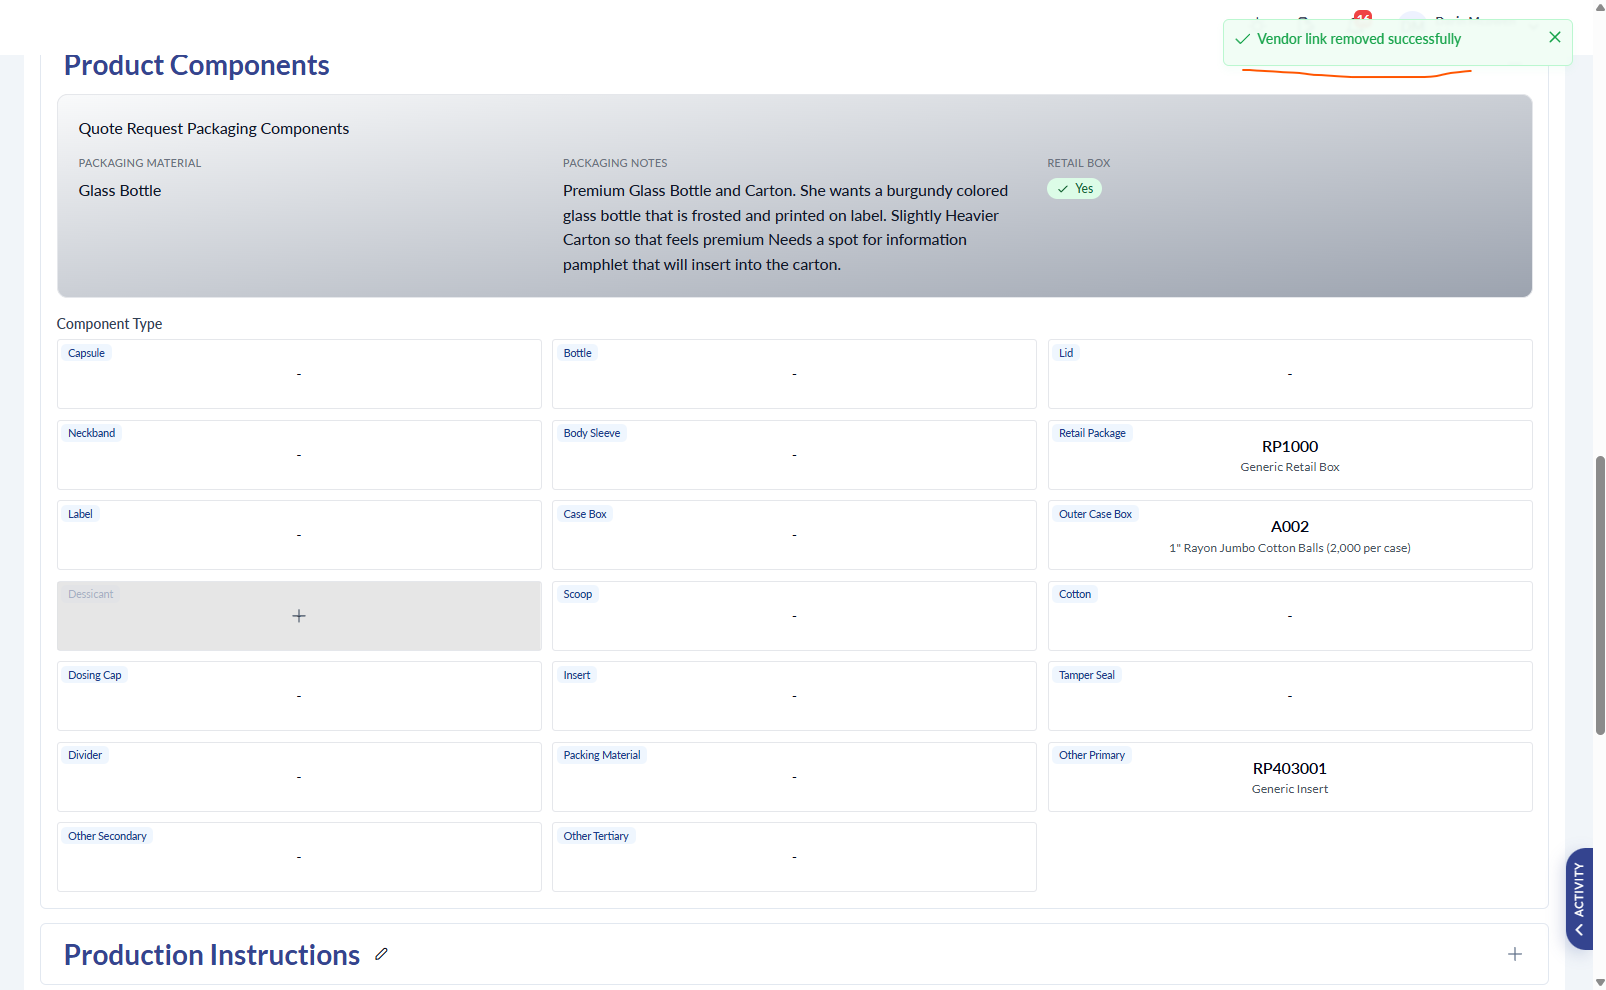Screen dimensions: 1606x990
Task: Click the Glass Bottle packaging material value
Action: 120,190
